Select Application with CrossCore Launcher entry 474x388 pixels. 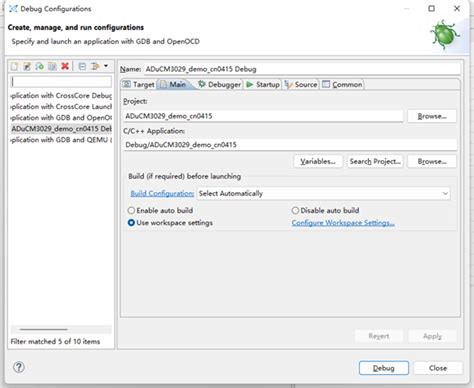point(61,106)
